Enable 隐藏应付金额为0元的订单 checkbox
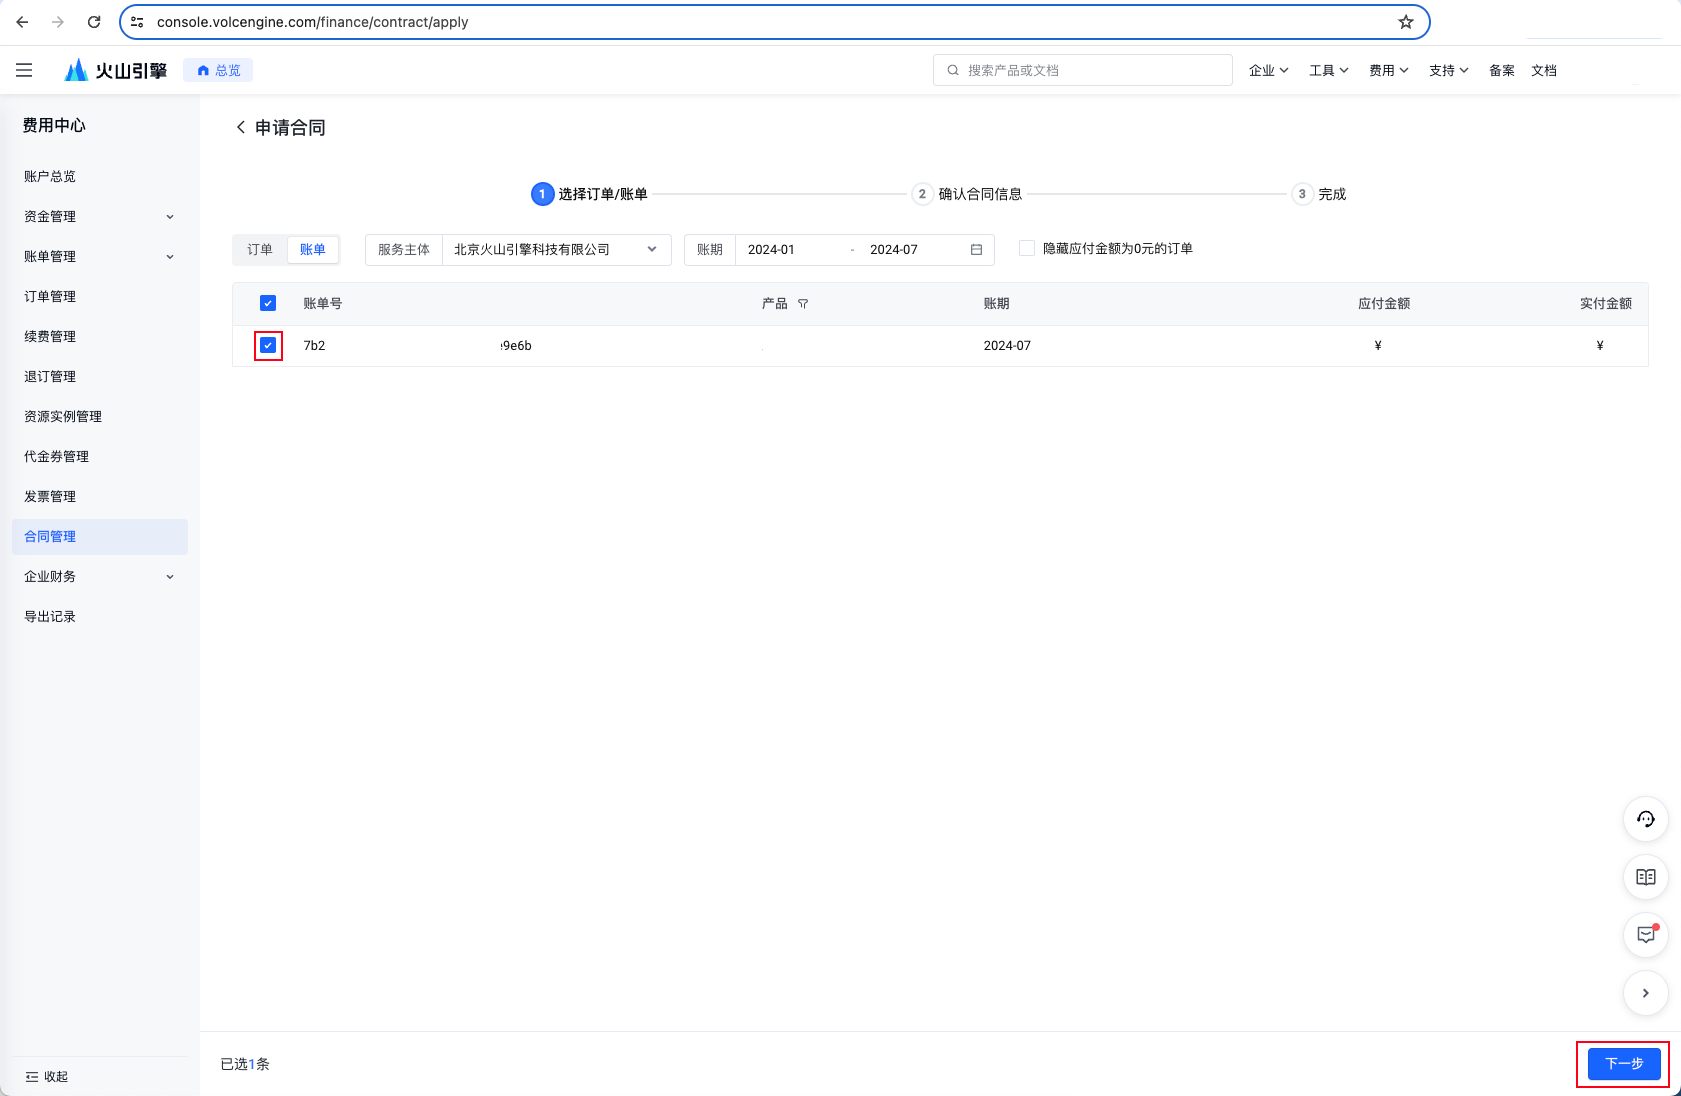Image resolution: width=1681 pixels, height=1096 pixels. (1027, 249)
